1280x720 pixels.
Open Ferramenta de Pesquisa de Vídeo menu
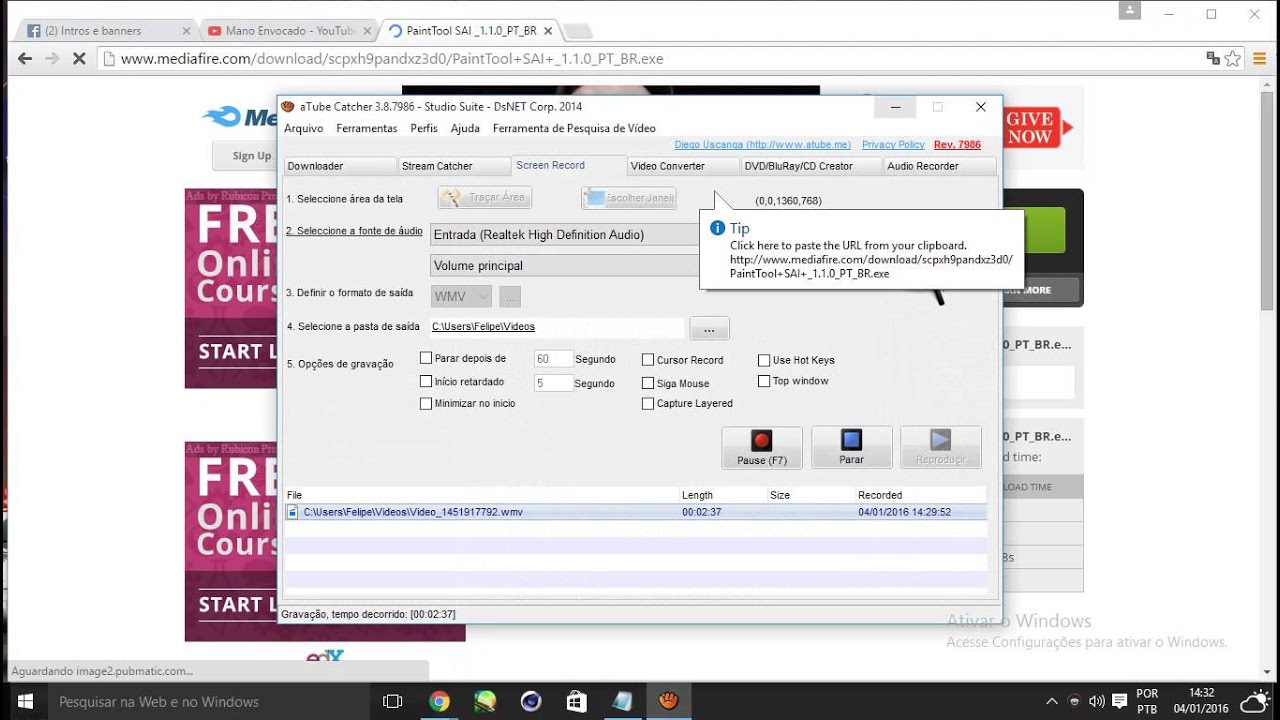574,128
